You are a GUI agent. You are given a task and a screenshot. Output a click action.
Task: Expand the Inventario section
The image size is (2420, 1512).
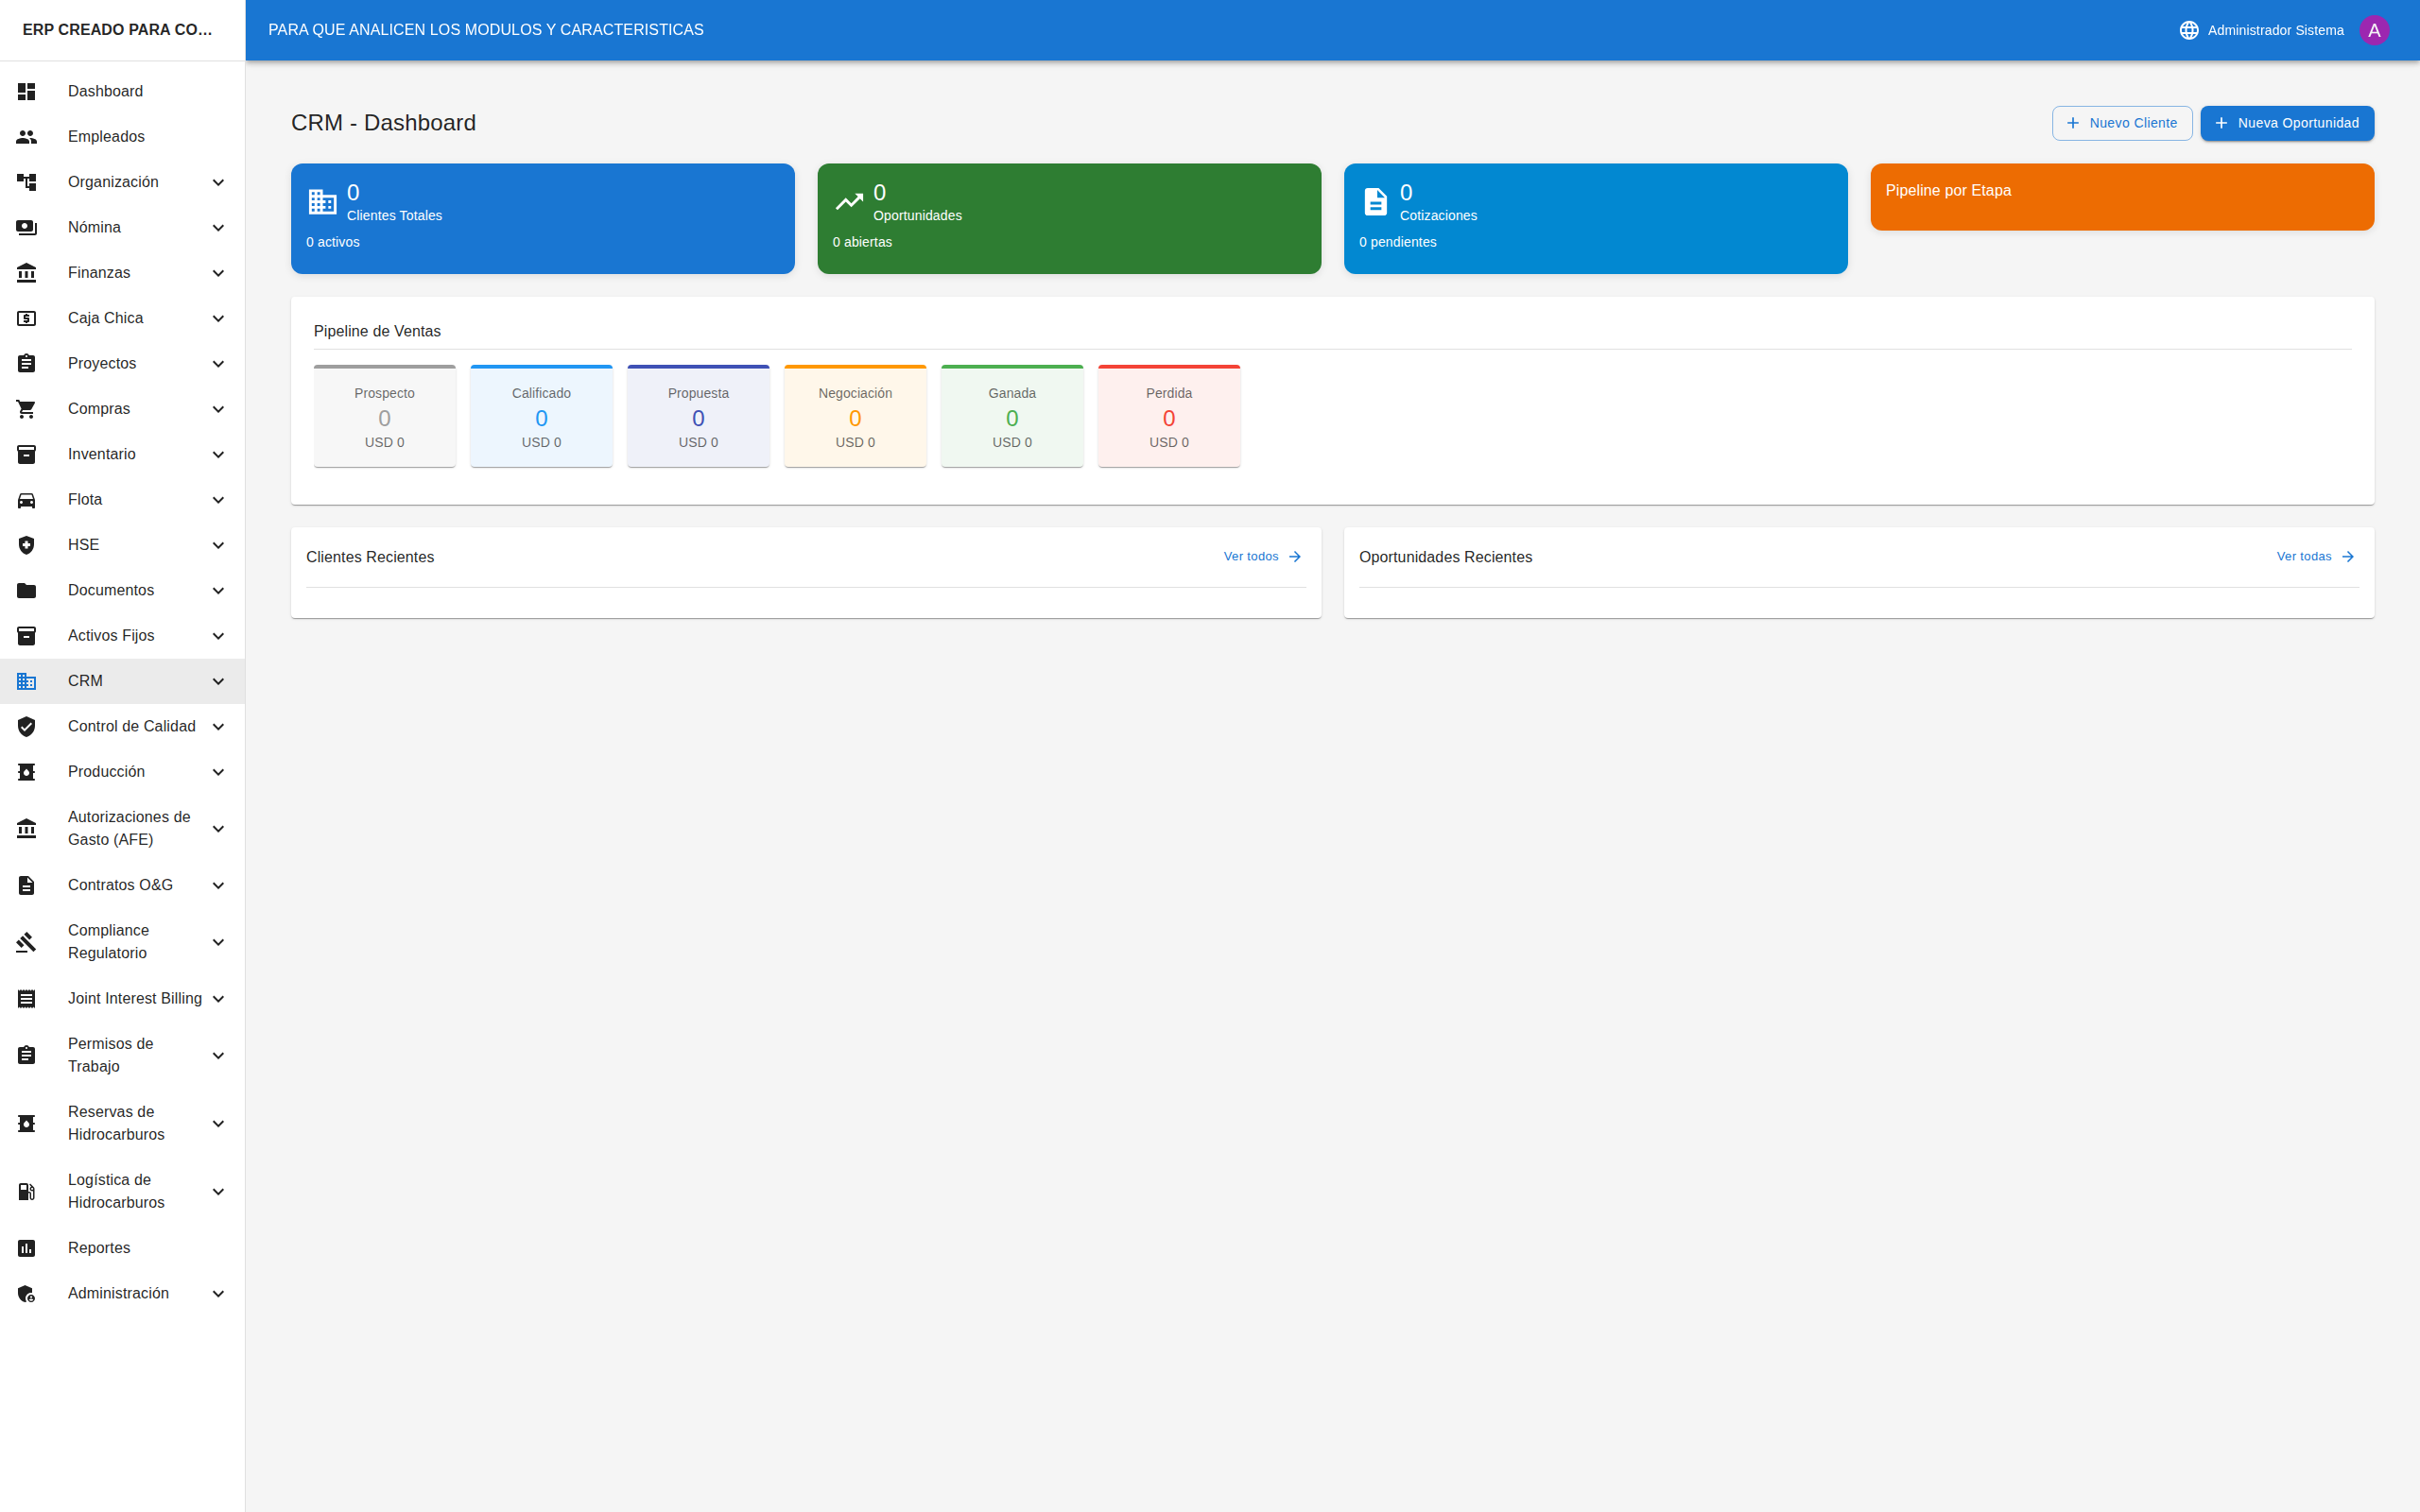coord(218,454)
